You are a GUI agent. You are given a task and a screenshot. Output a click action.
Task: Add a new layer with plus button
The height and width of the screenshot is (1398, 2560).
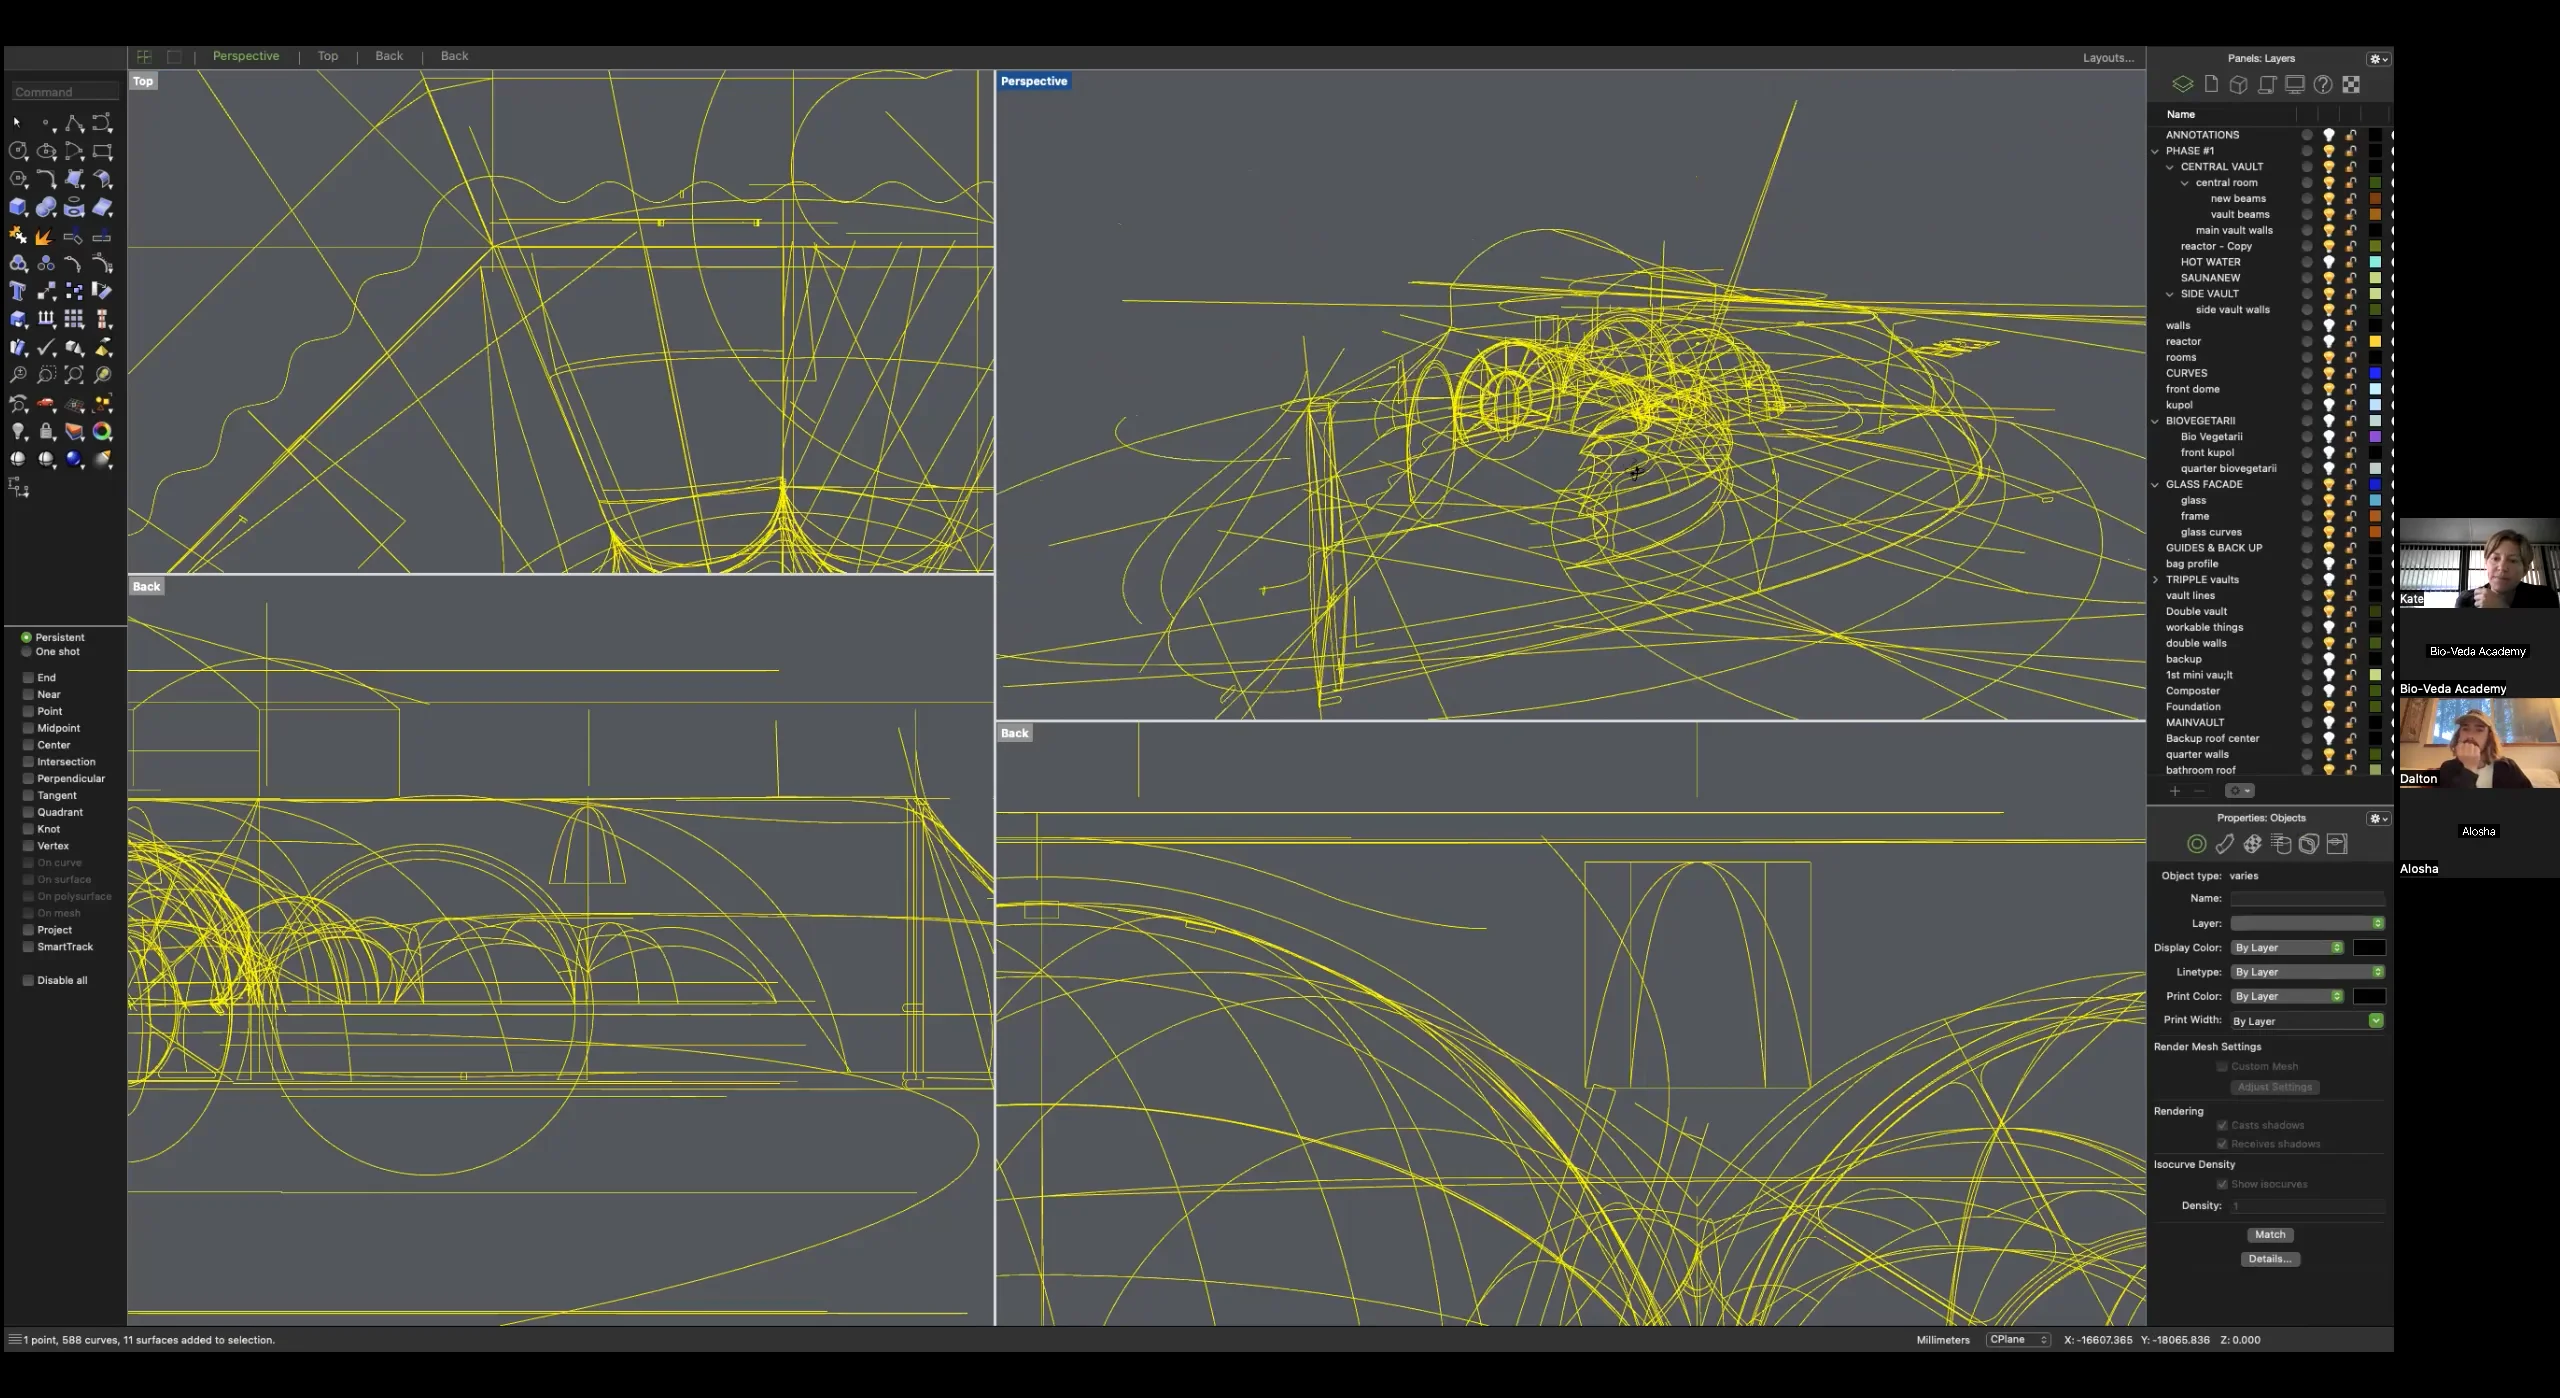(2174, 791)
